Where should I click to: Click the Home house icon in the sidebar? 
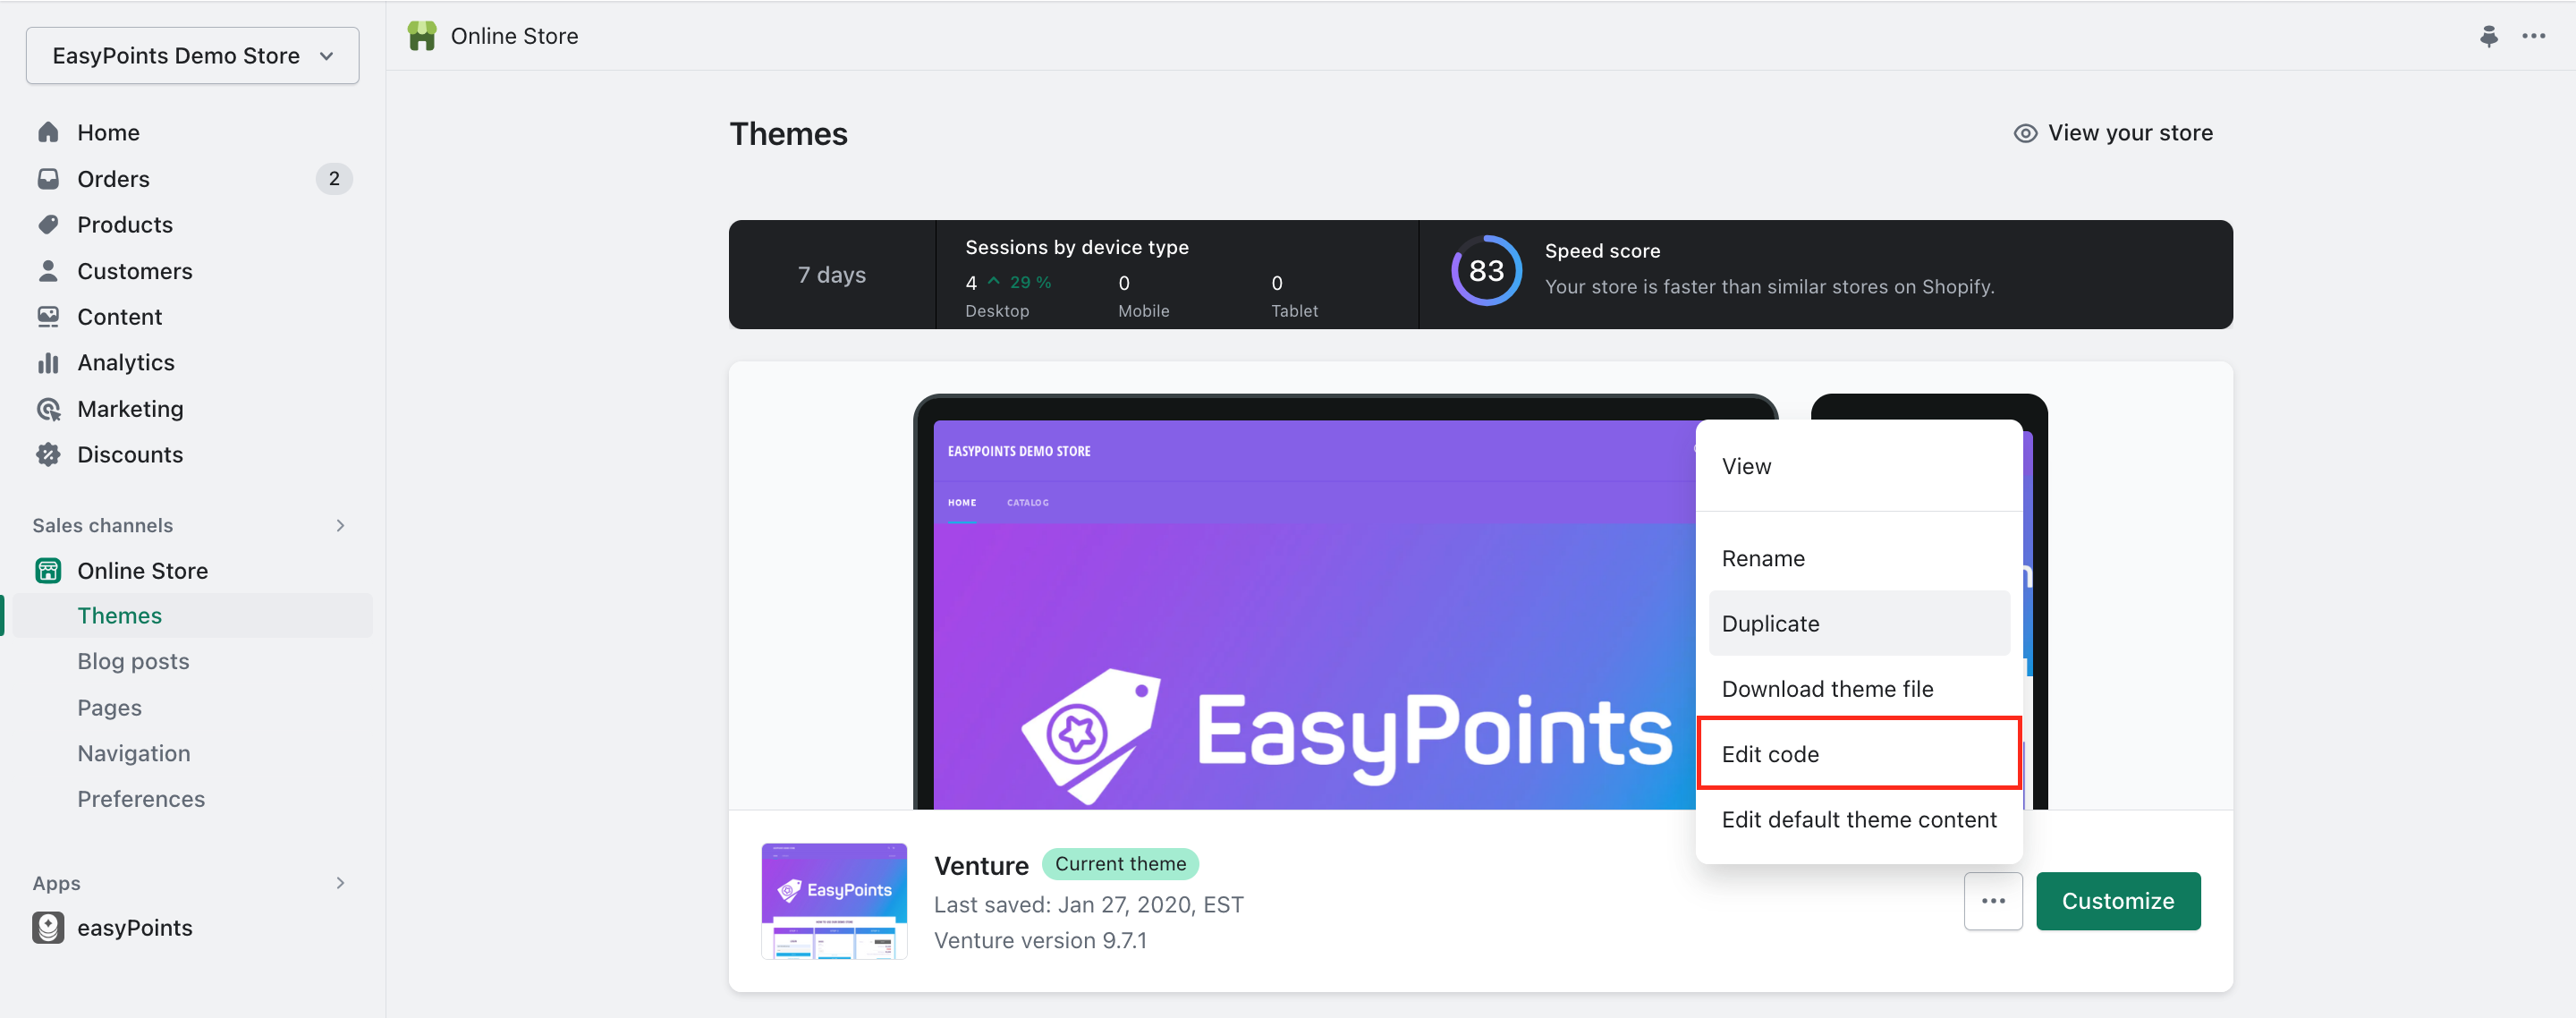tap(48, 132)
